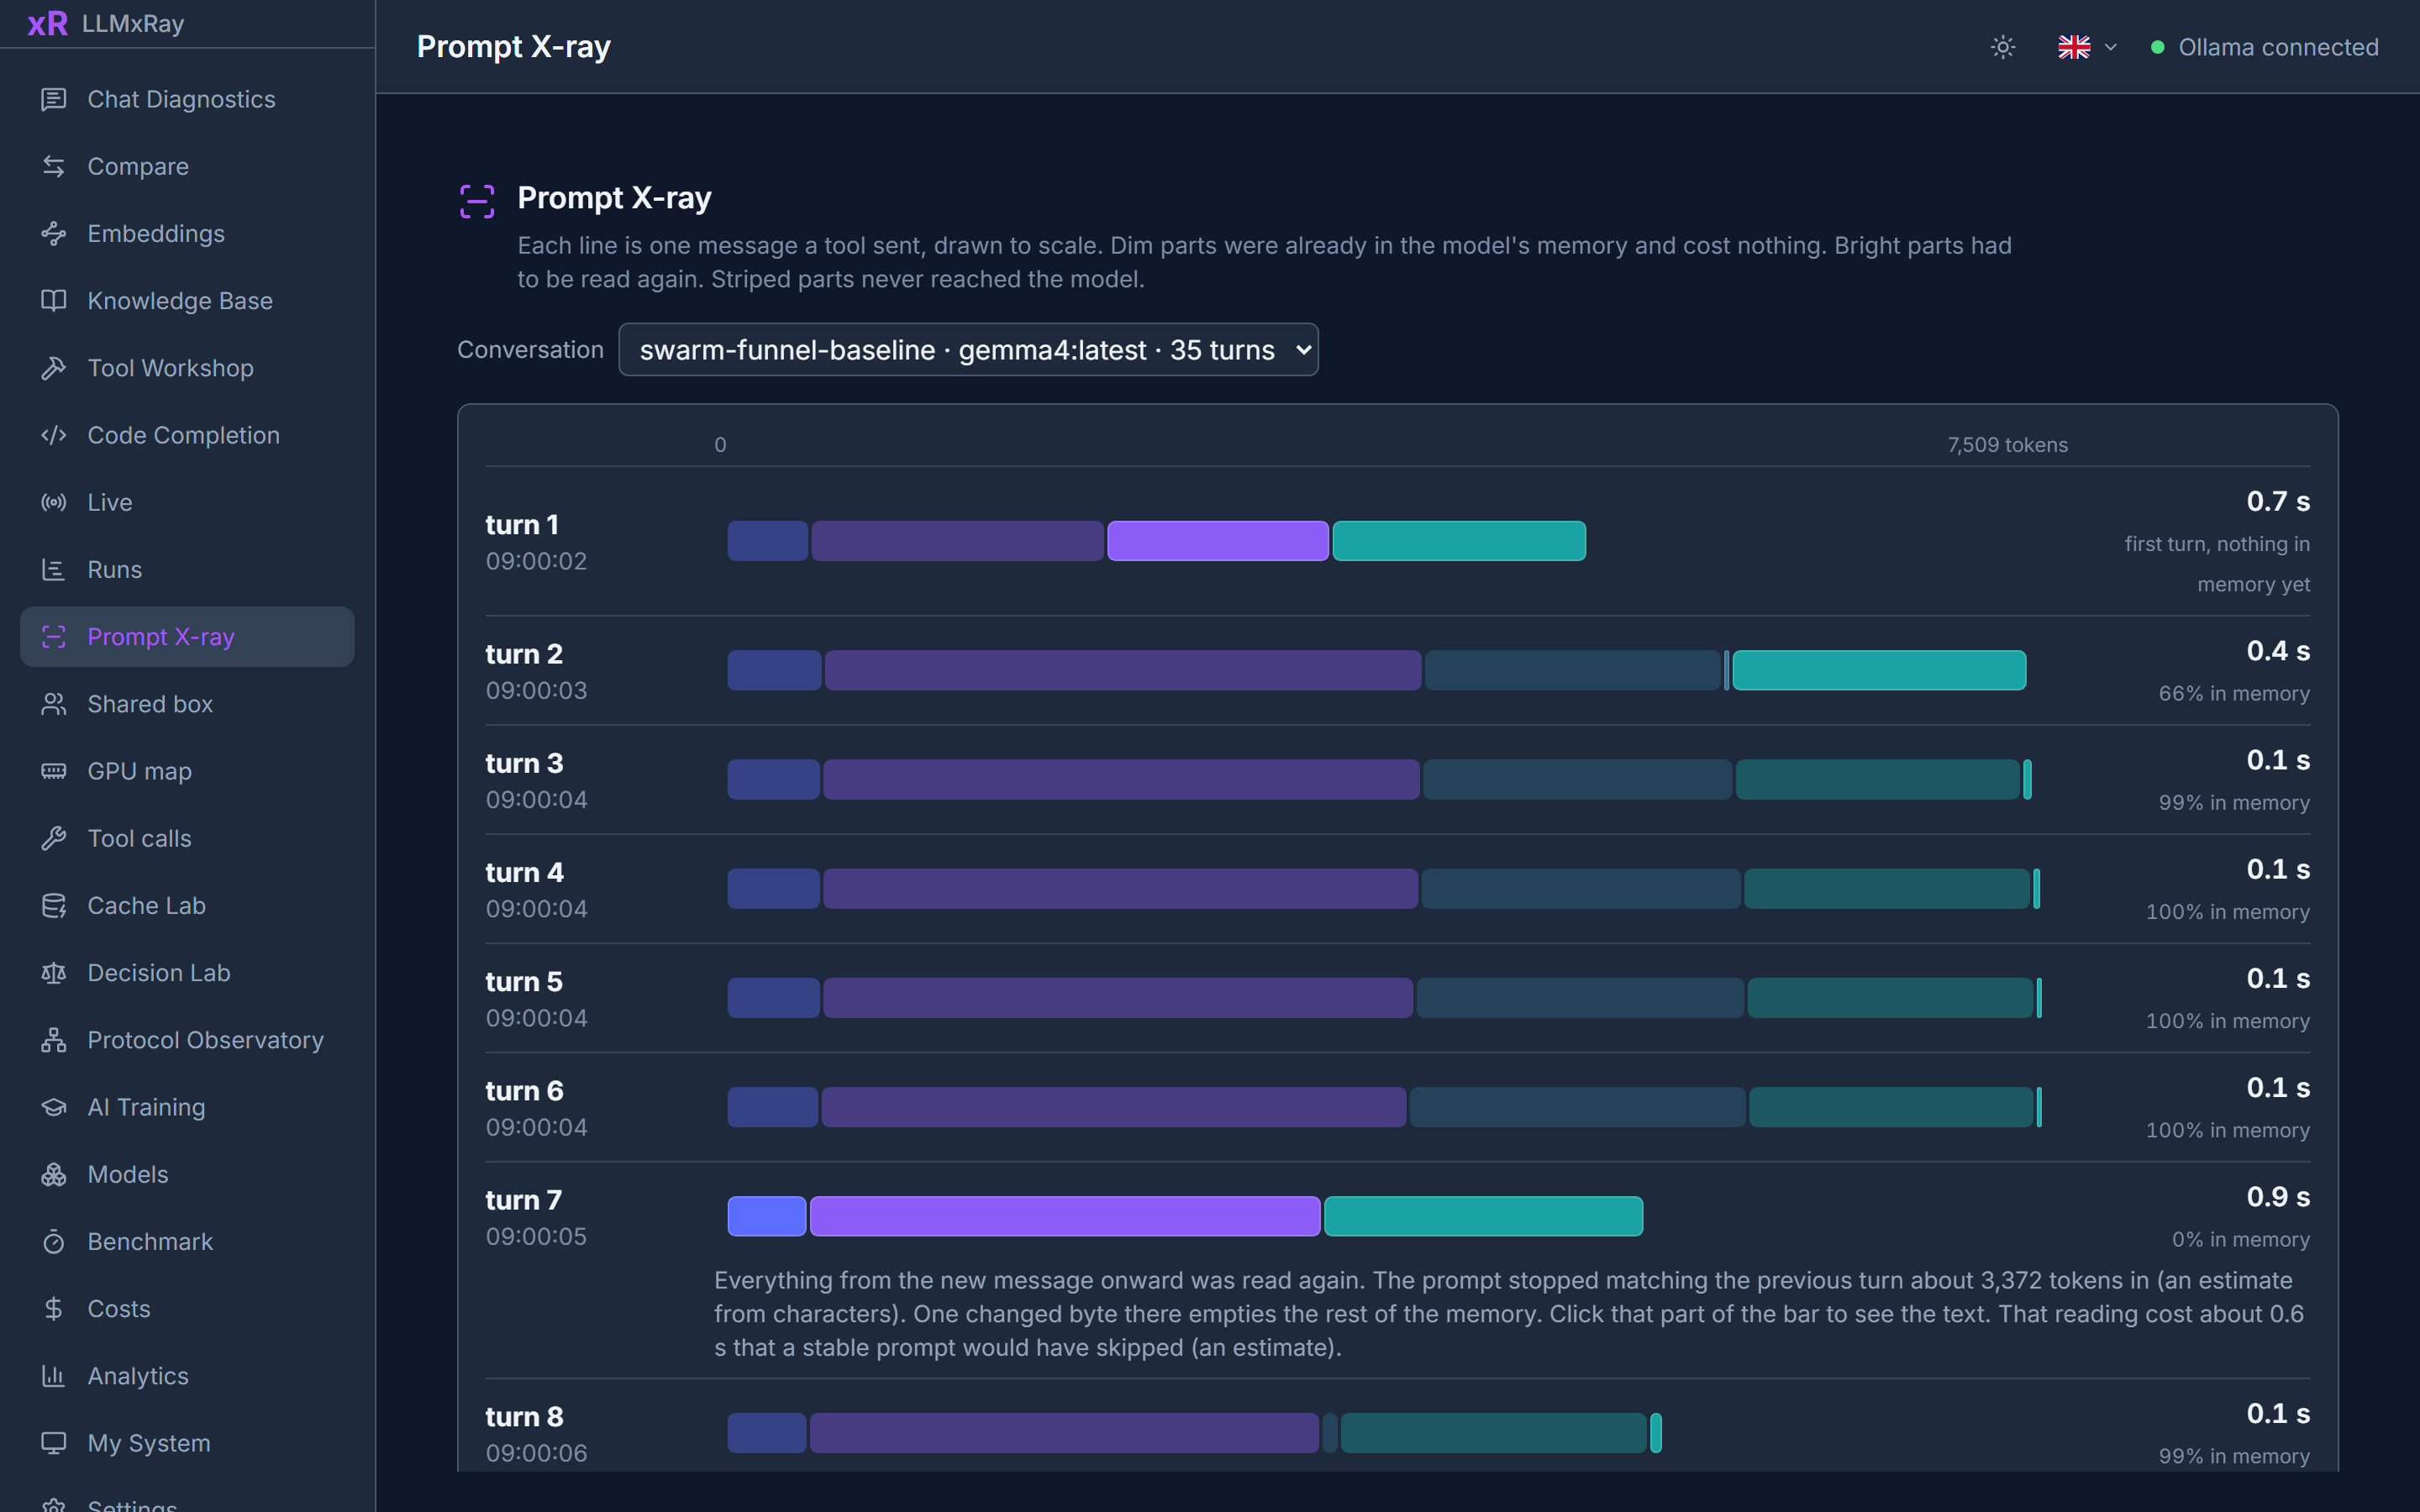Viewport: 2420px width, 1512px height.
Task: Open the Cache Lab database icon
Action: (54, 905)
